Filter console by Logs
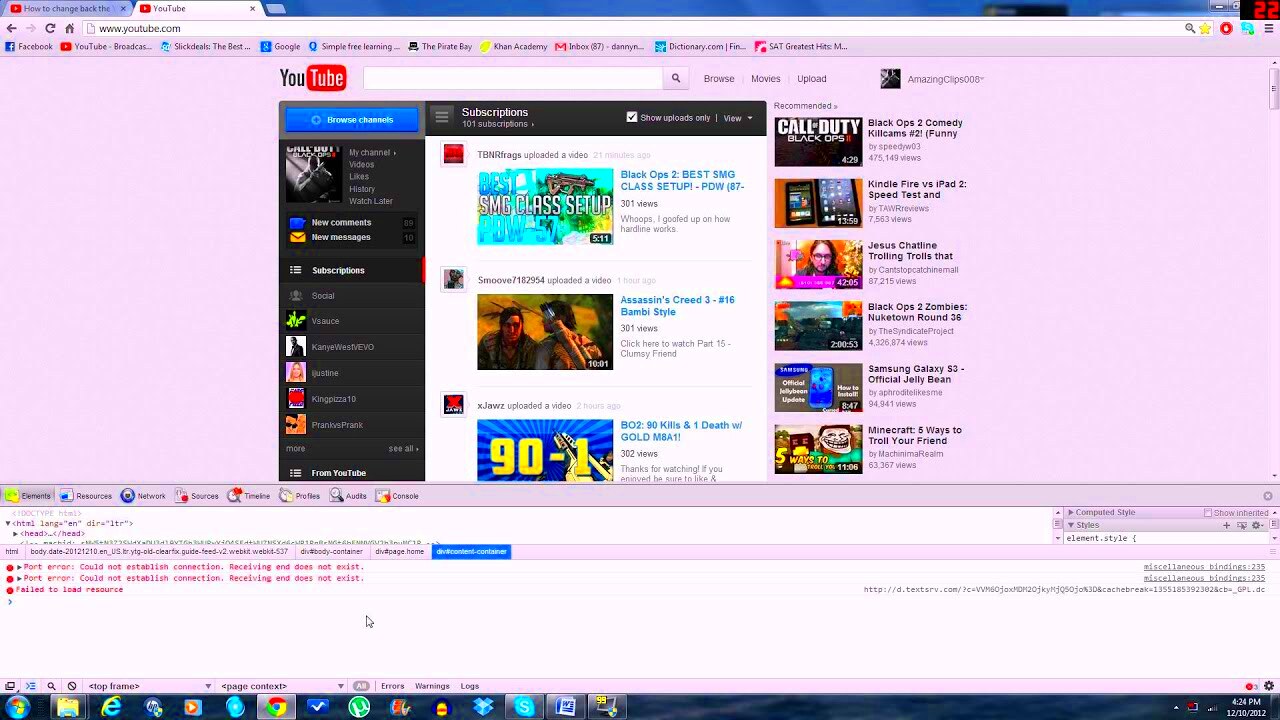The image size is (1280, 720). click(x=469, y=686)
